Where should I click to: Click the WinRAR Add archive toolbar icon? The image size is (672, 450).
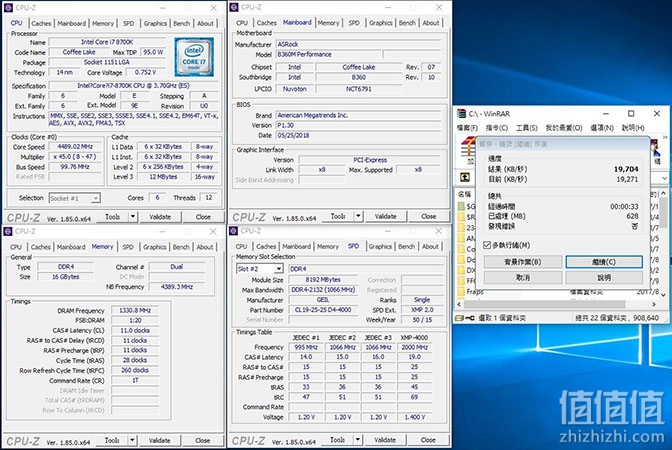pos(468,149)
